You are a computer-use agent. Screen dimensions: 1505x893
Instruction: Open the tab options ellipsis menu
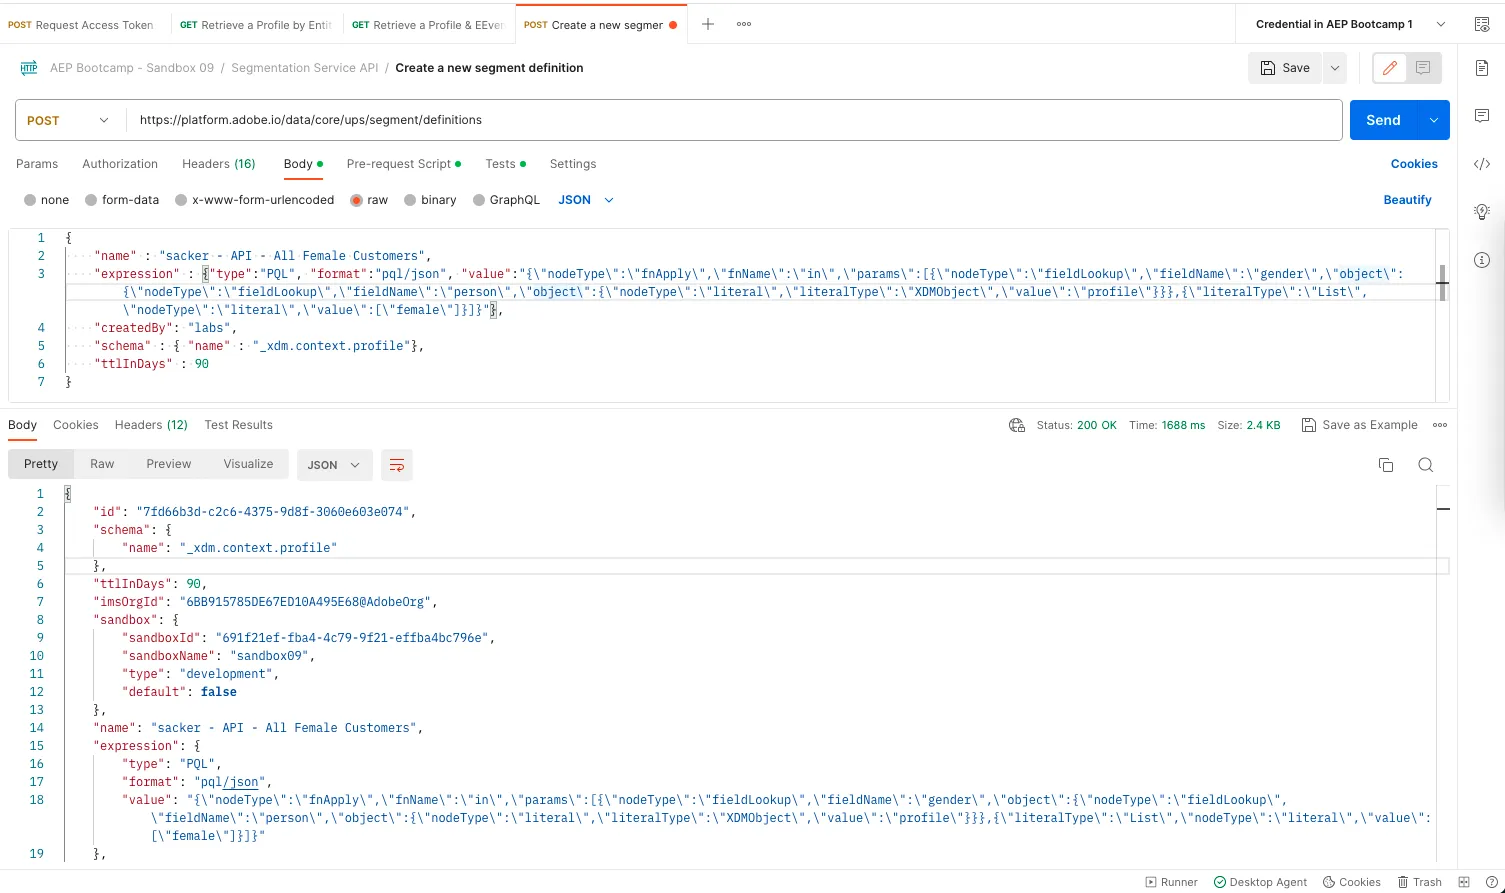tap(744, 24)
